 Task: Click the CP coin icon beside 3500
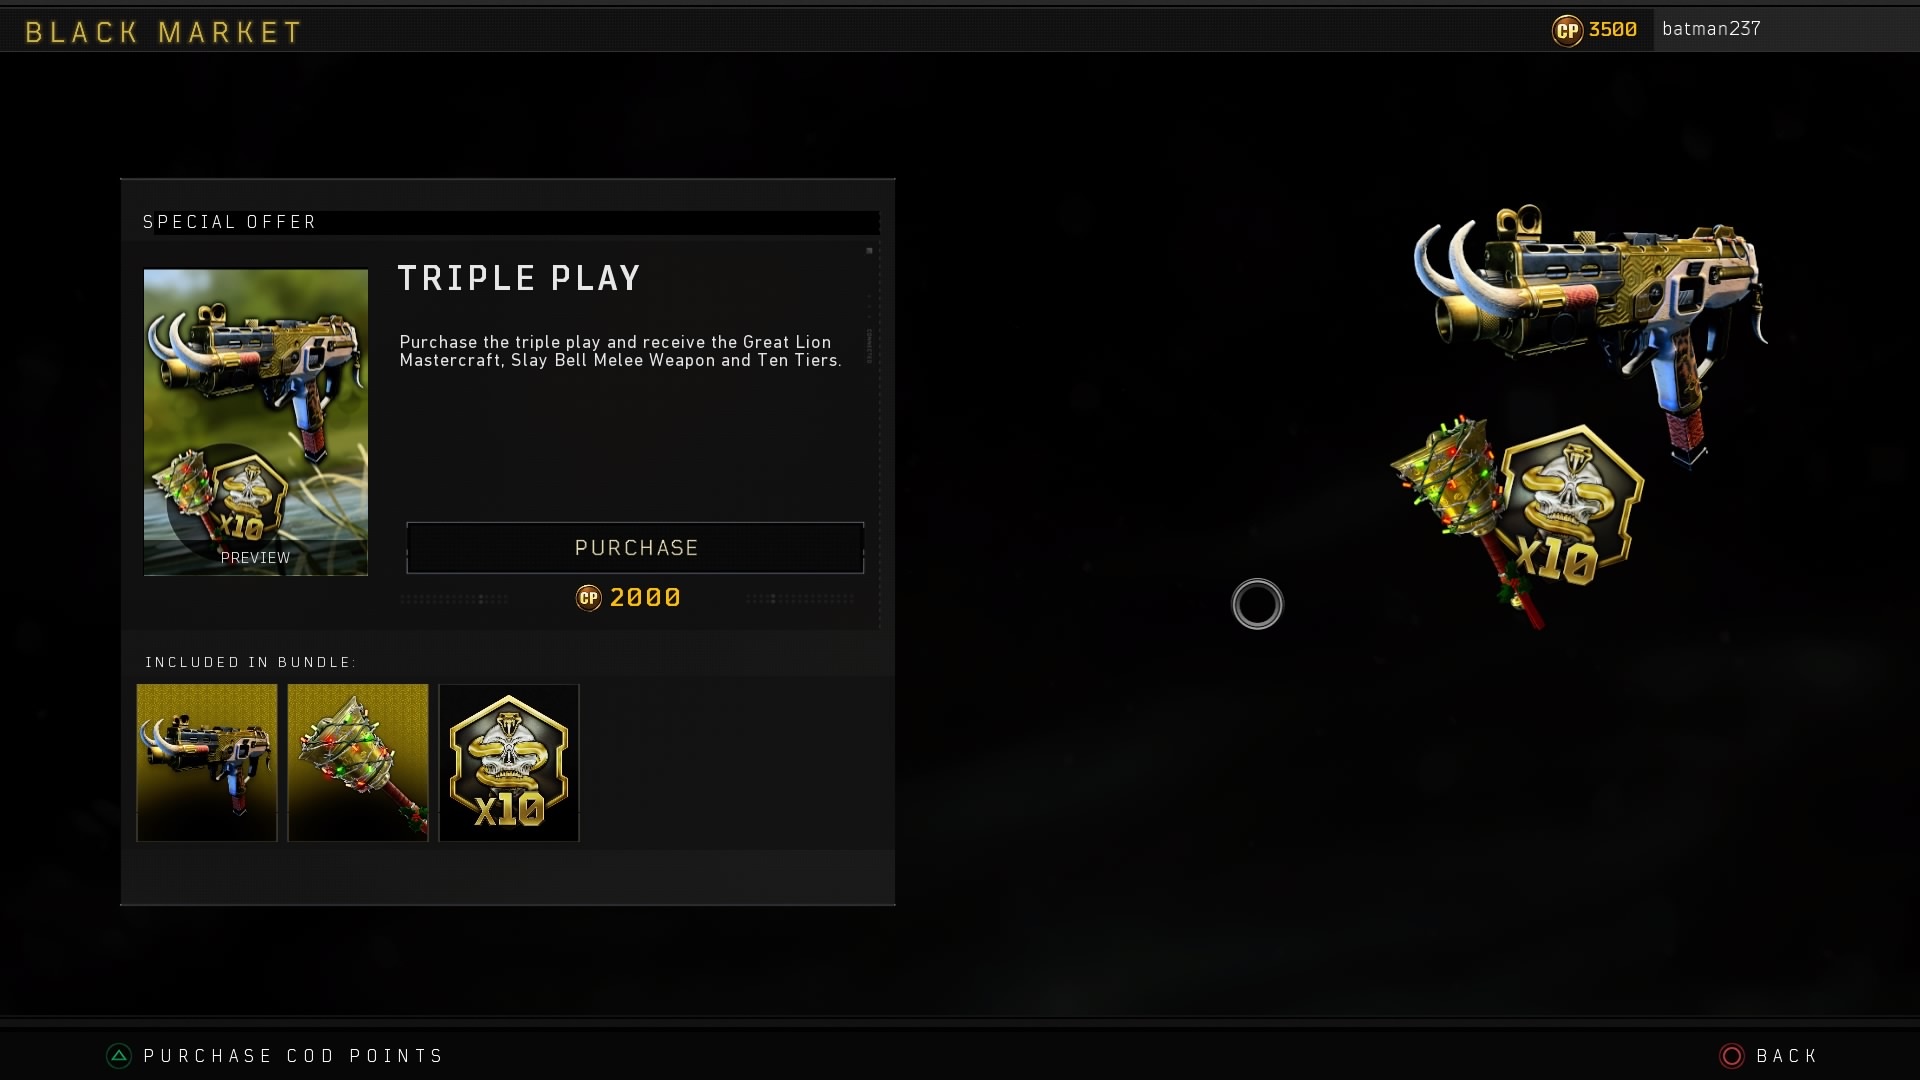pyautogui.click(x=1567, y=30)
